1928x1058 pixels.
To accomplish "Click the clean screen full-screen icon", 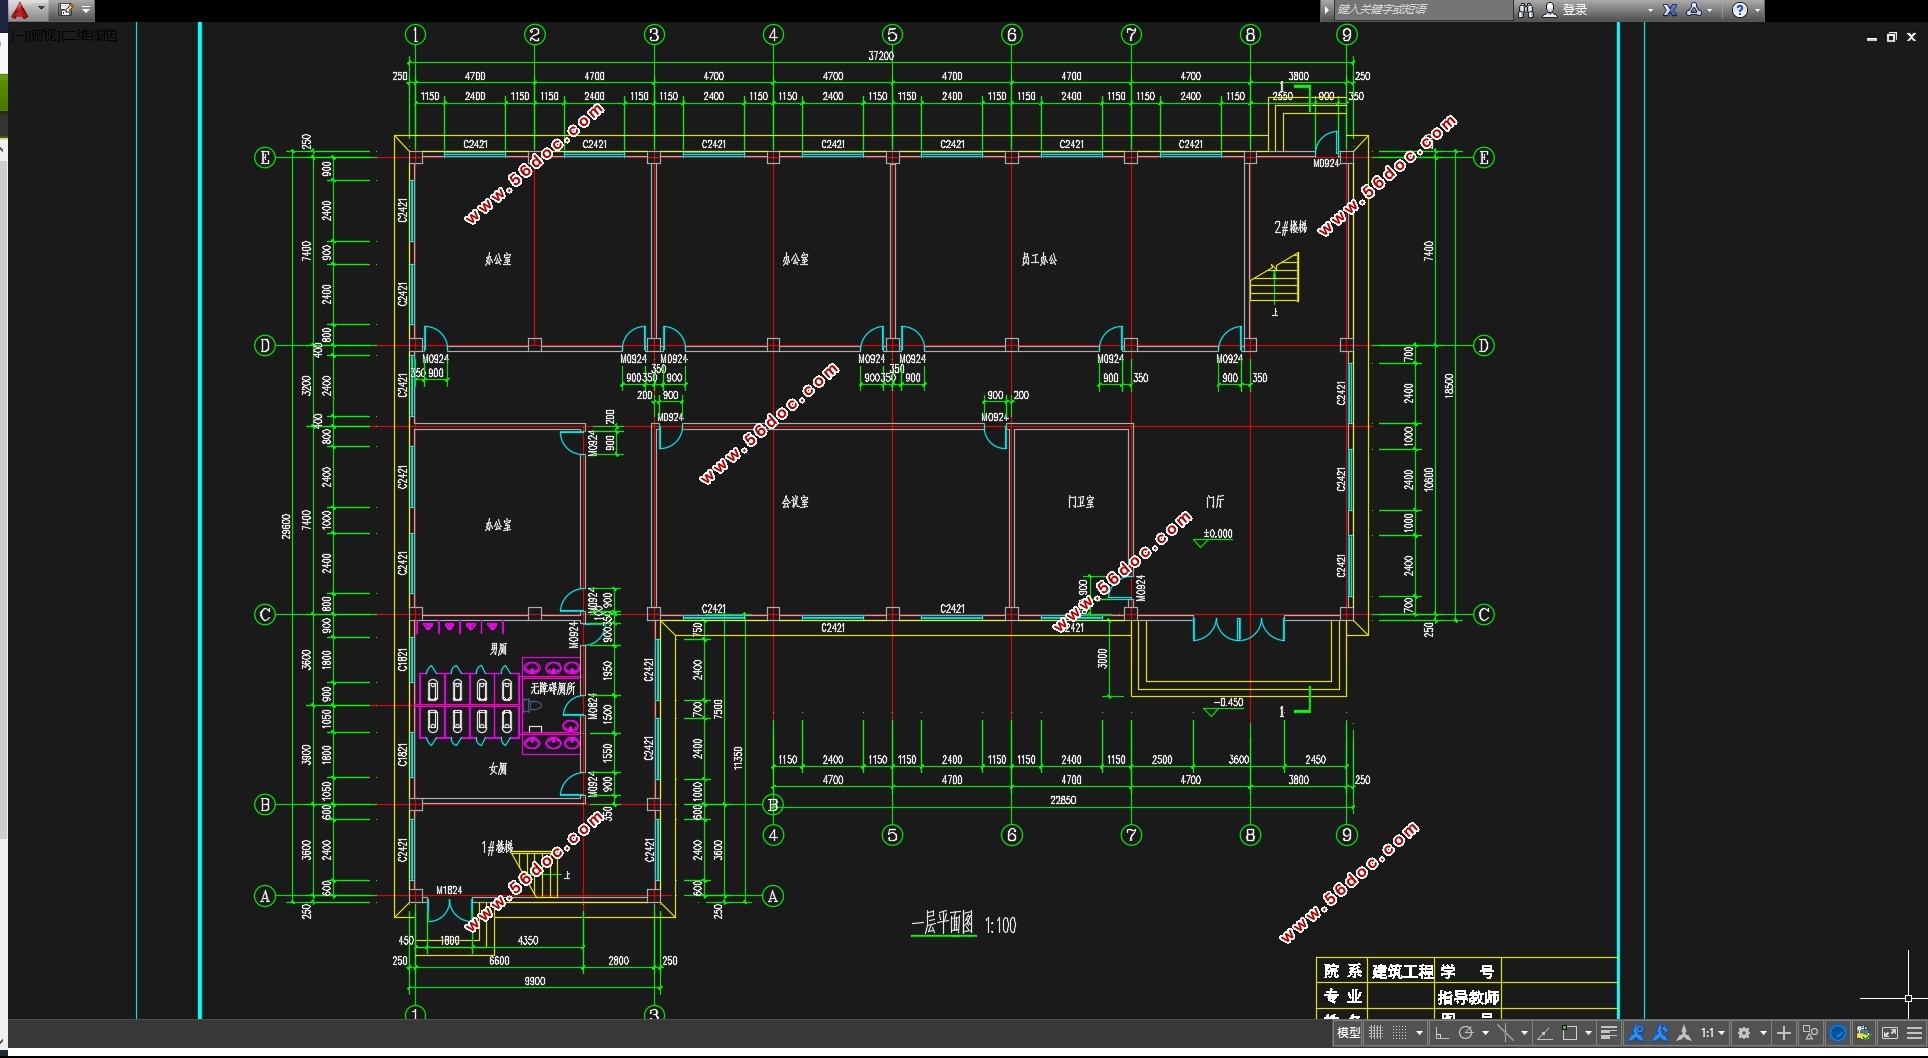I will (x=1889, y=1033).
